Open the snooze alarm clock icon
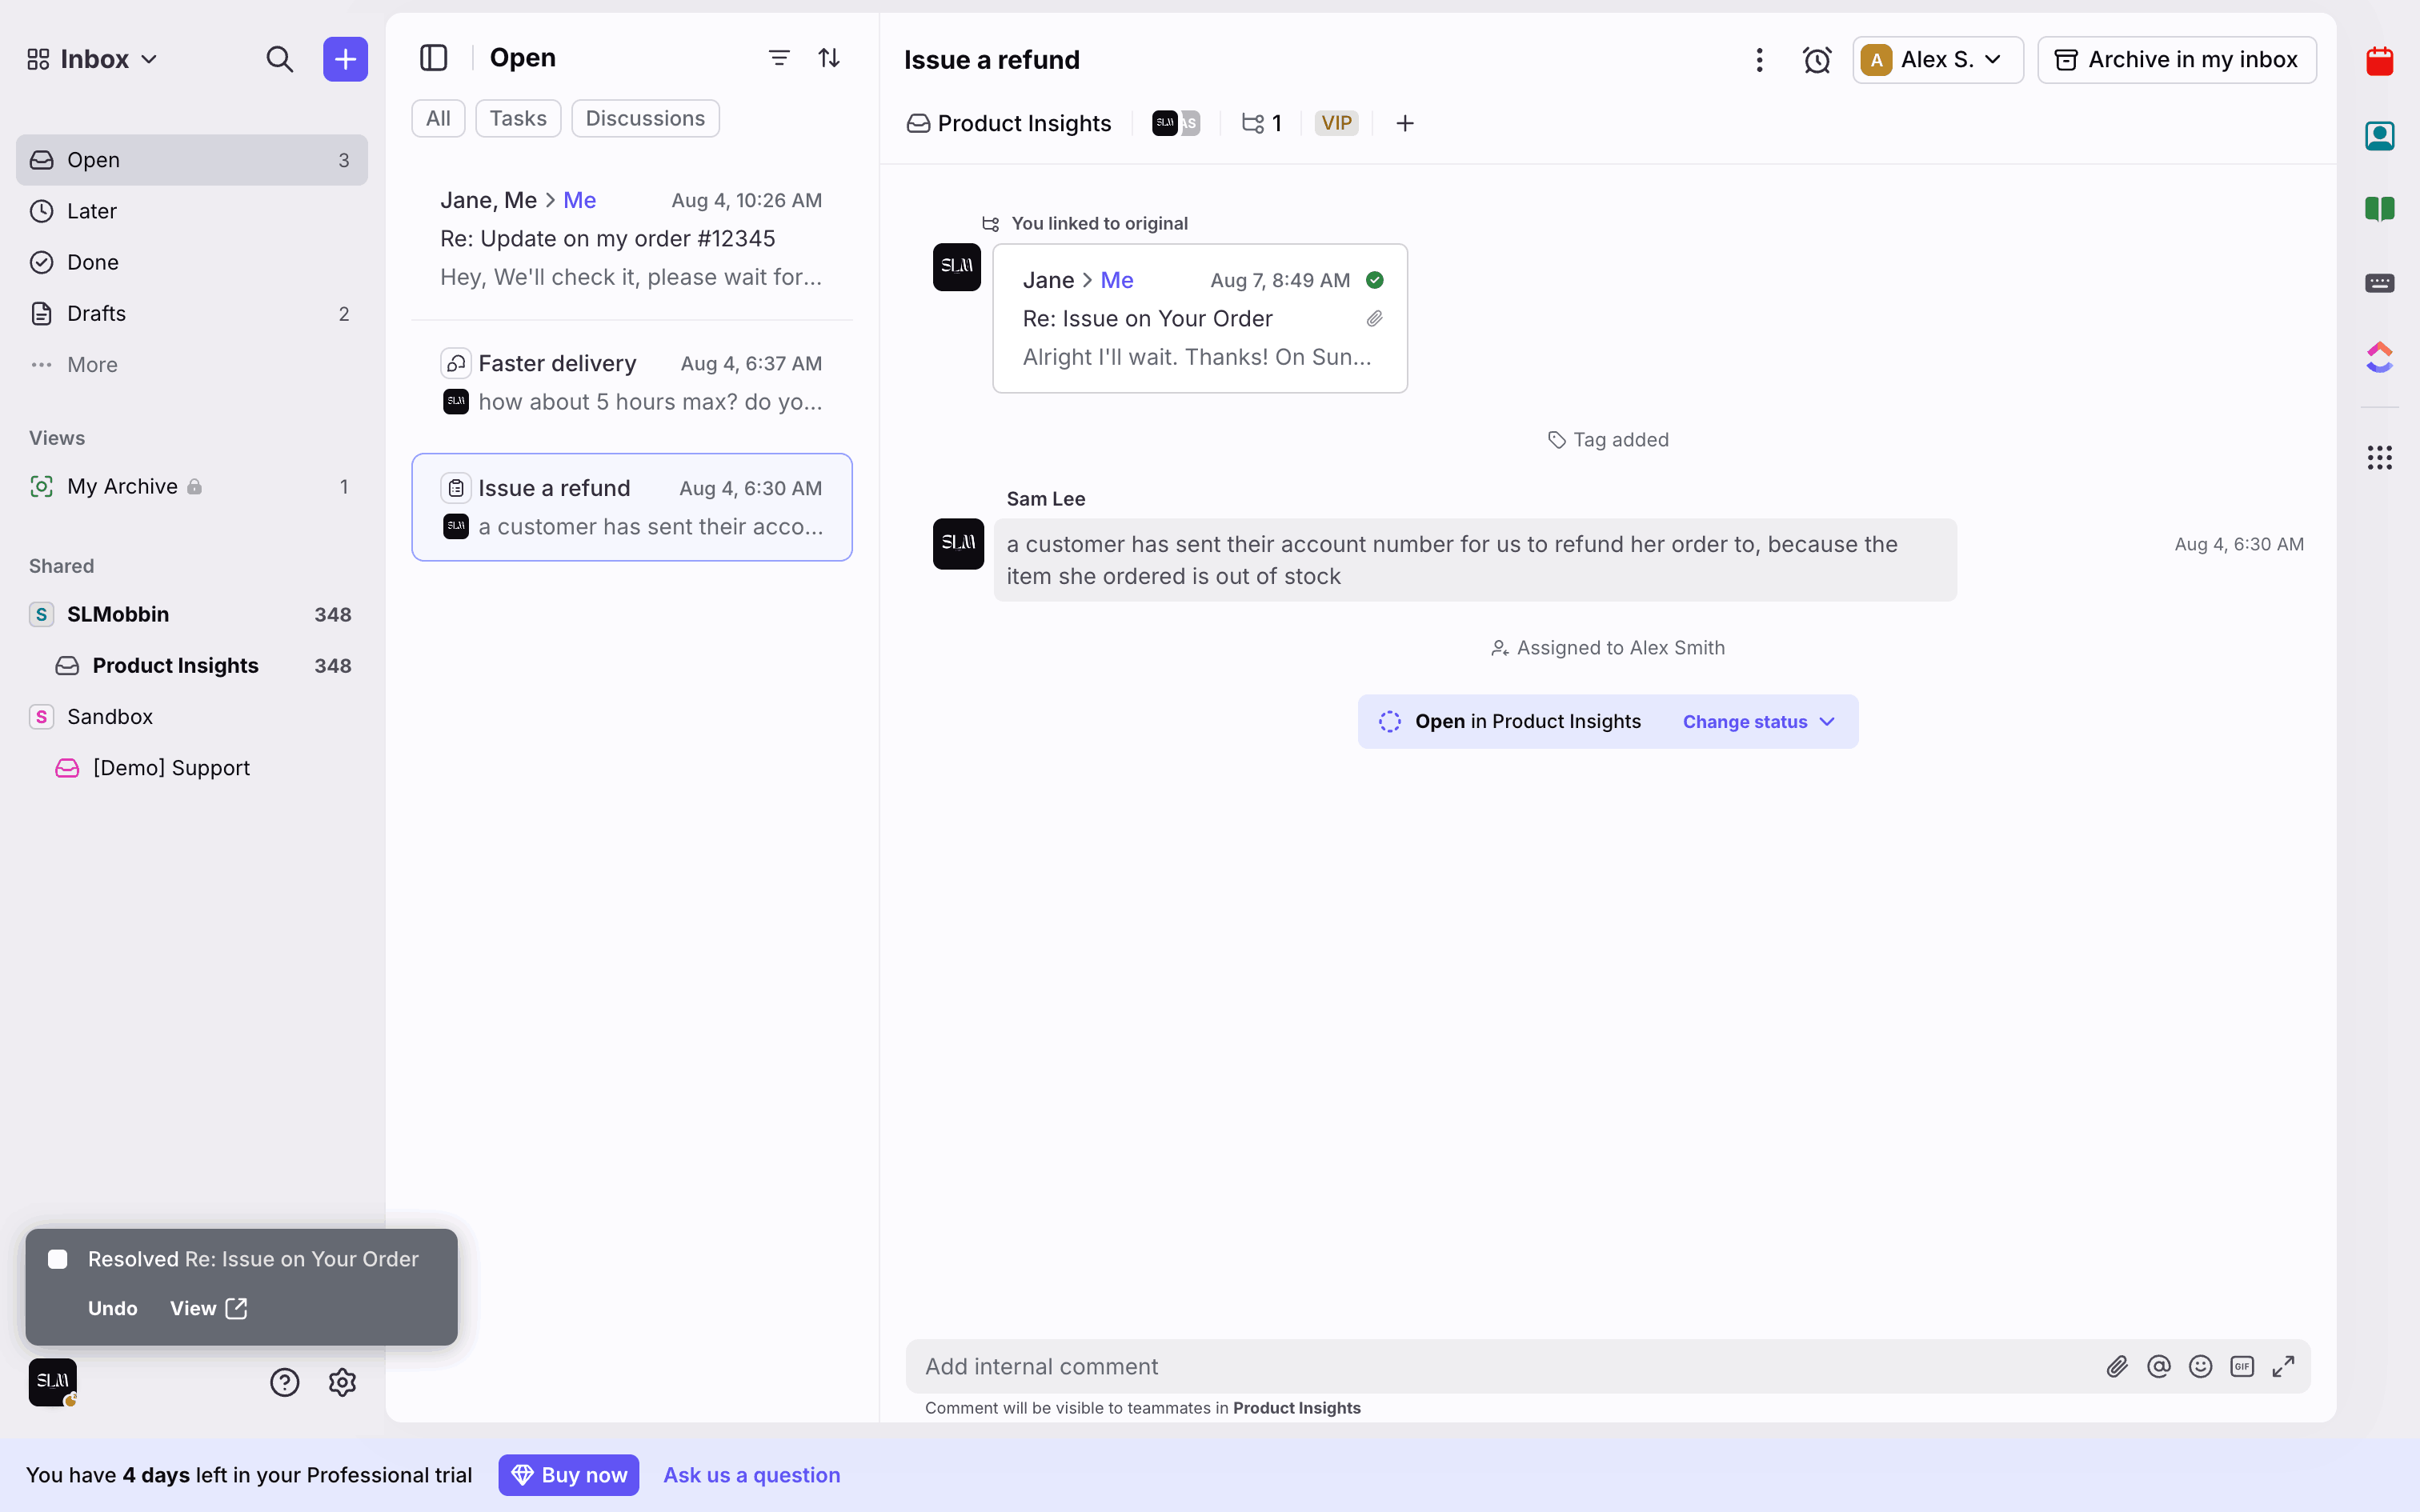Image resolution: width=2420 pixels, height=1512 pixels. [1816, 60]
